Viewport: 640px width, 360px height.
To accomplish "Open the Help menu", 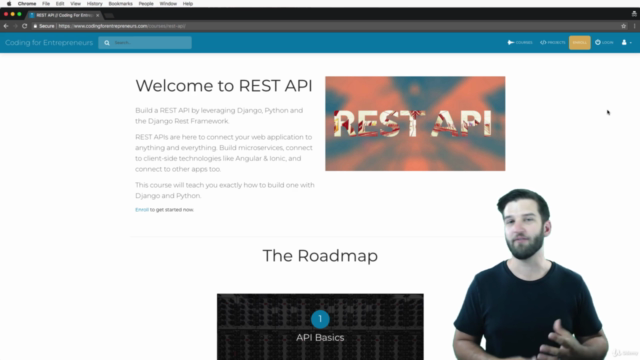I will (x=188, y=4).
